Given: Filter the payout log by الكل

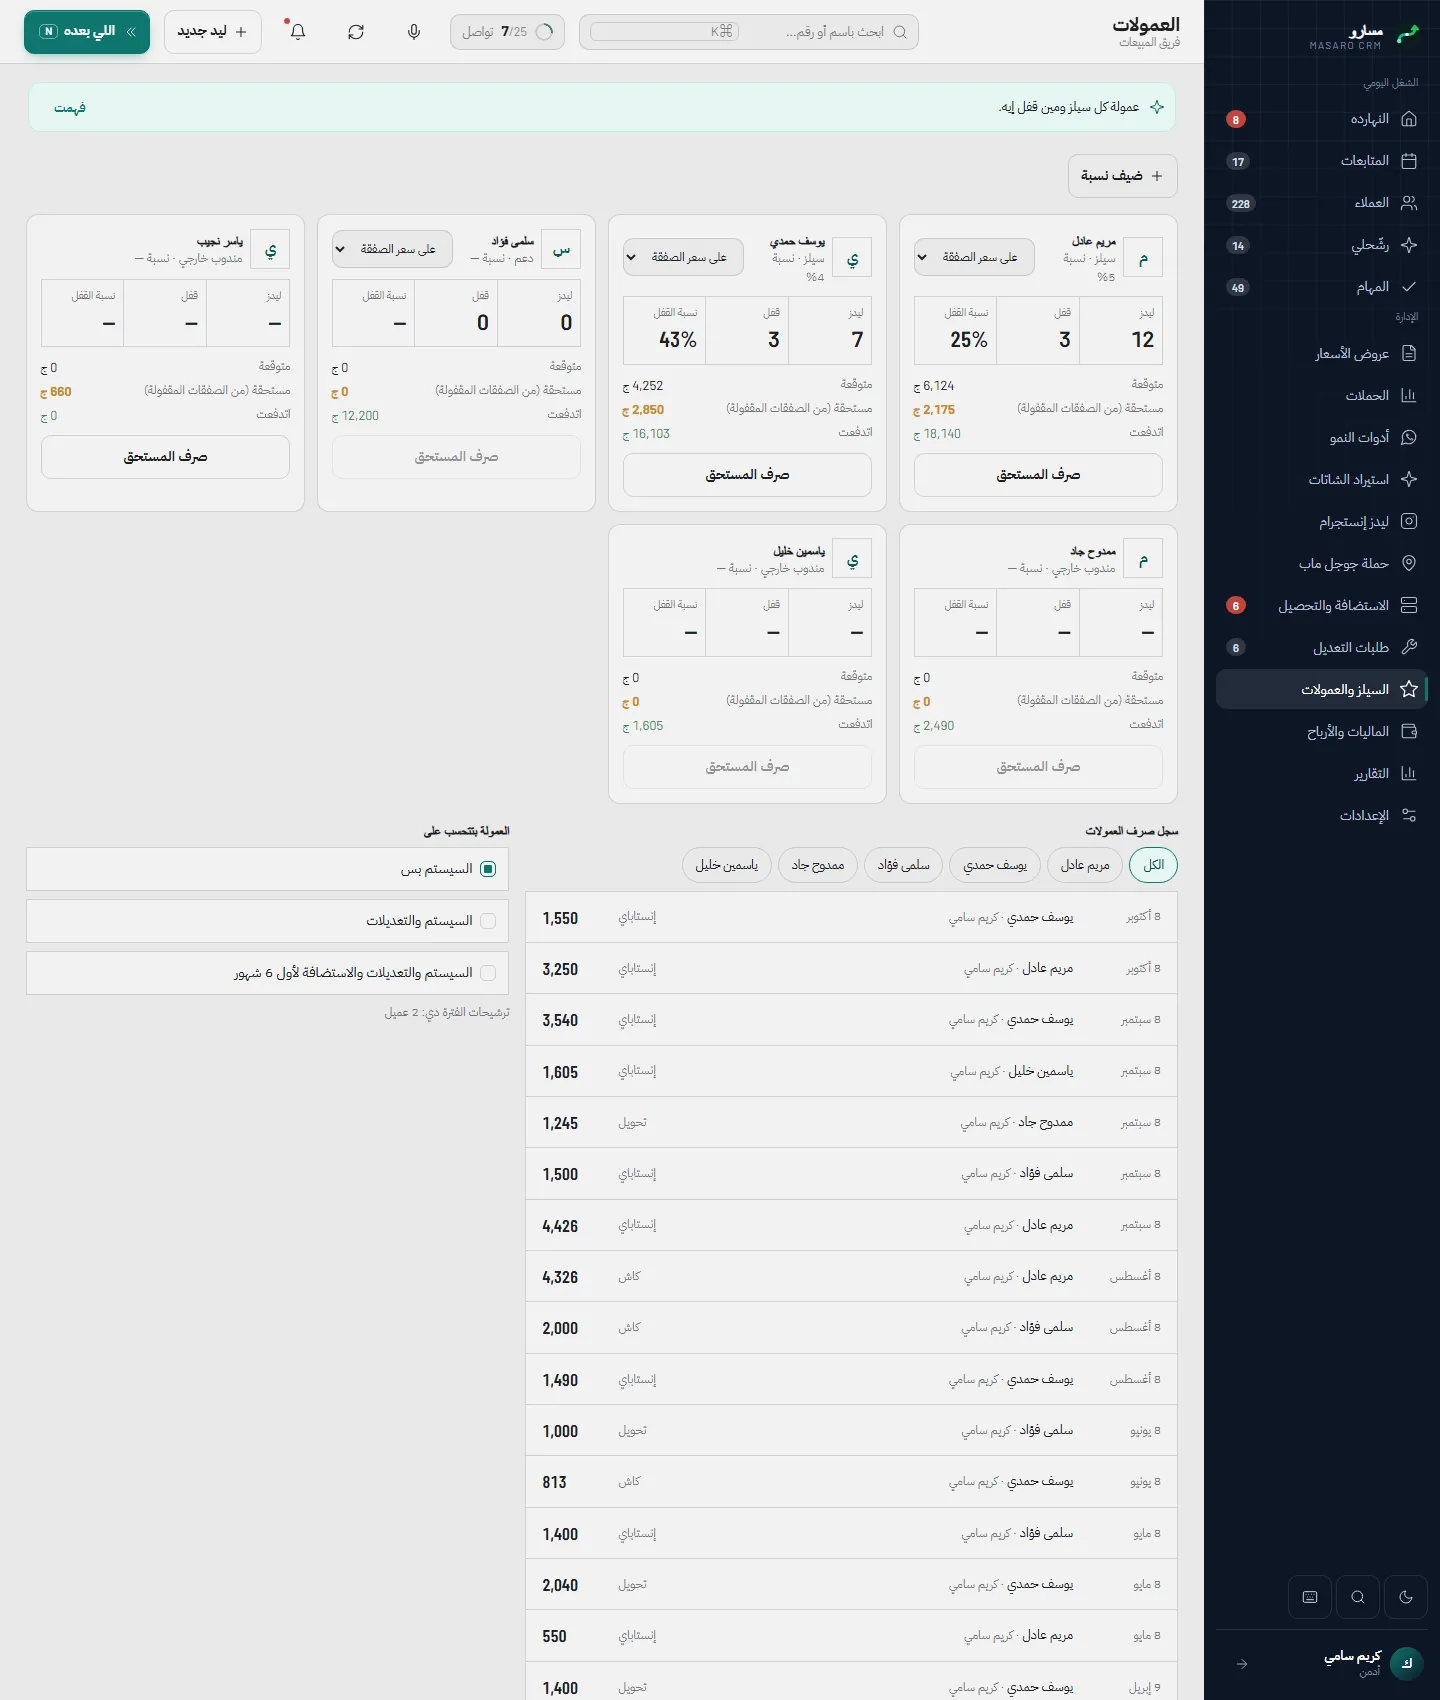Looking at the screenshot, I should pos(1153,865).
